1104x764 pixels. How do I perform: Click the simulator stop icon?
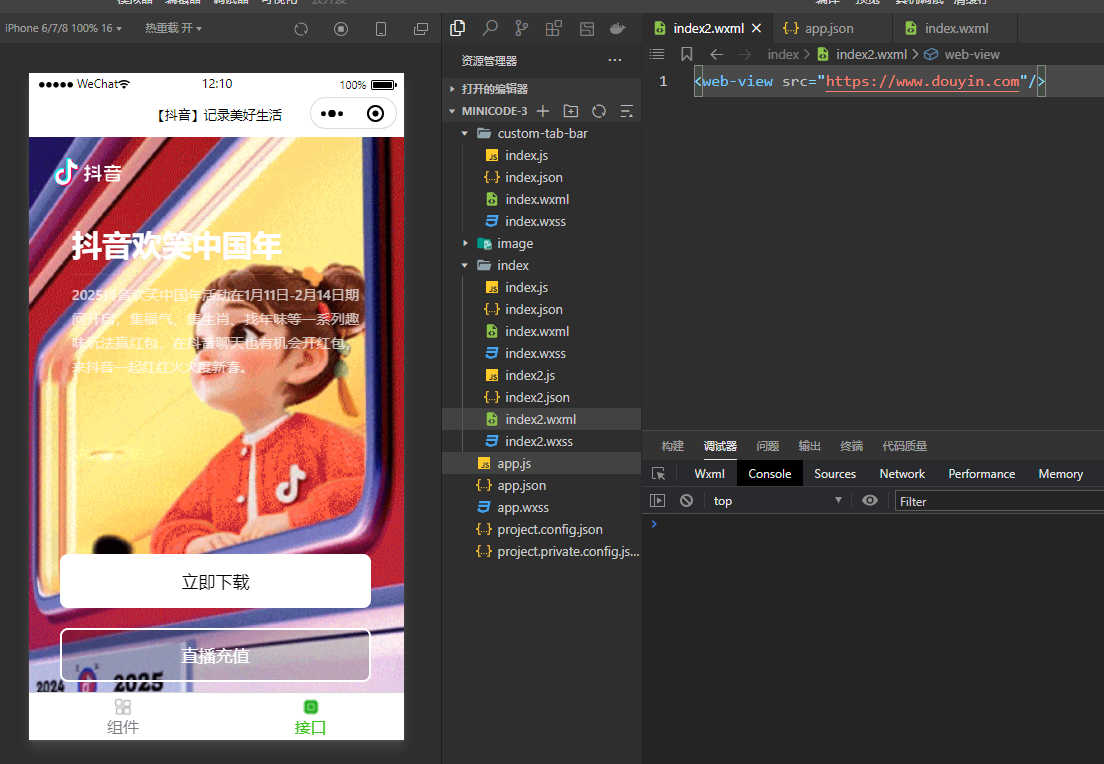(x=341, y=29)
